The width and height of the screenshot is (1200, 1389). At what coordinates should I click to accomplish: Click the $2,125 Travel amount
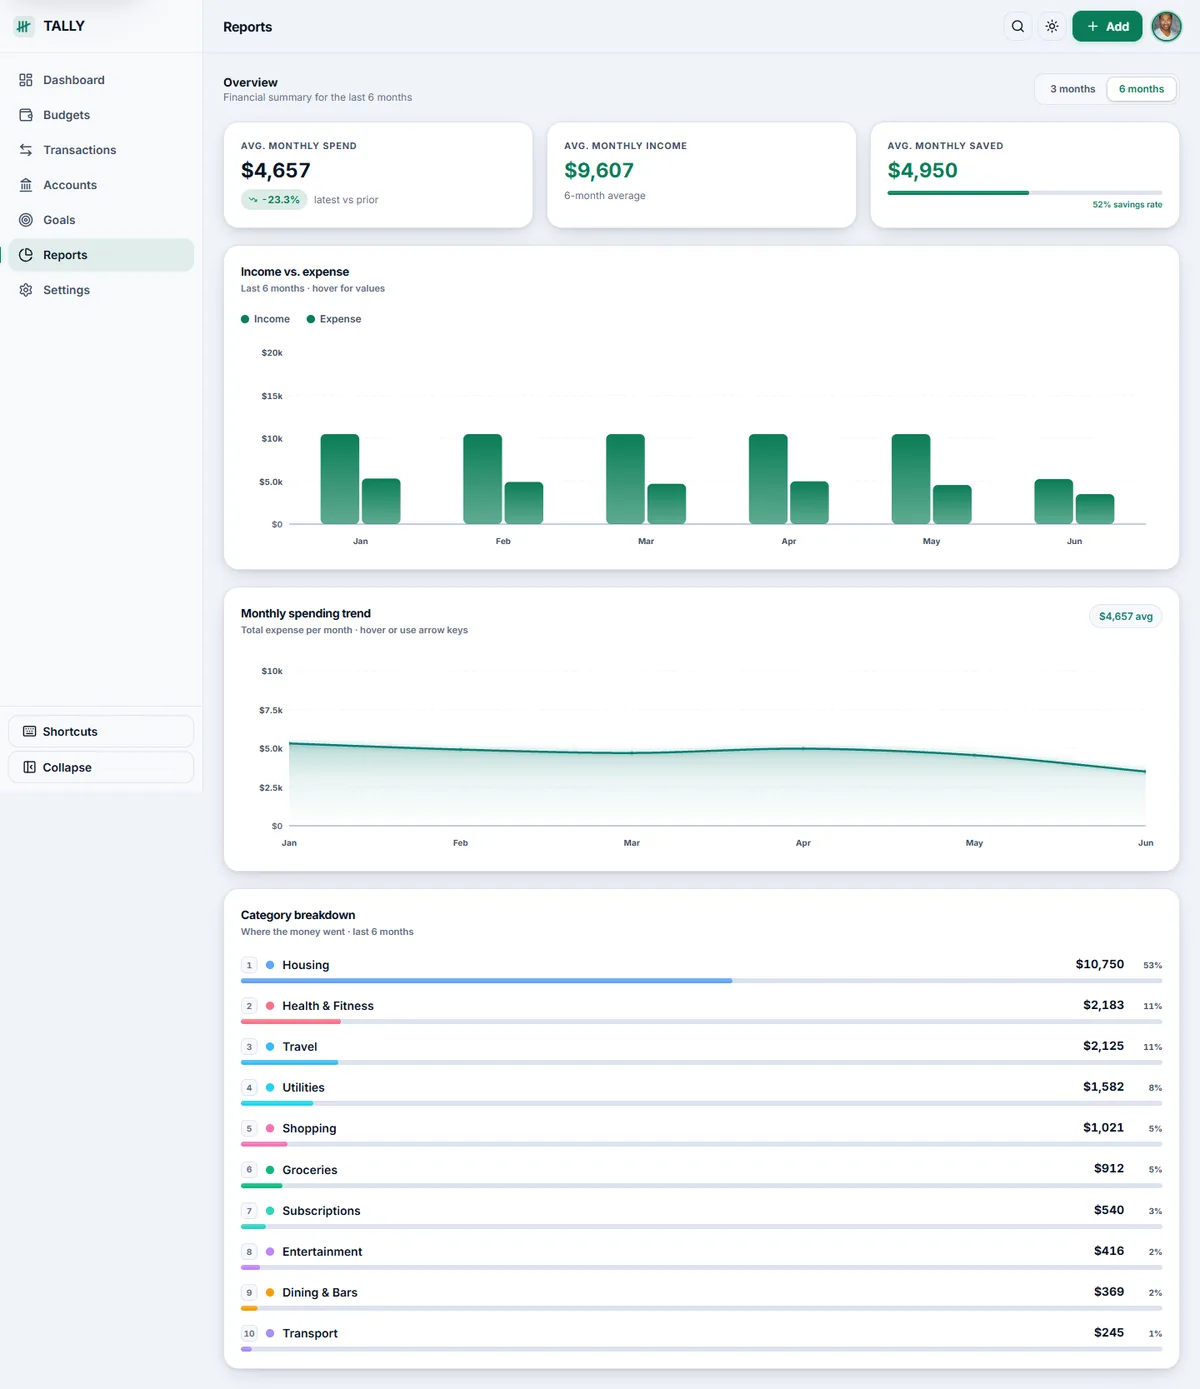[x=1103, y=1046]
